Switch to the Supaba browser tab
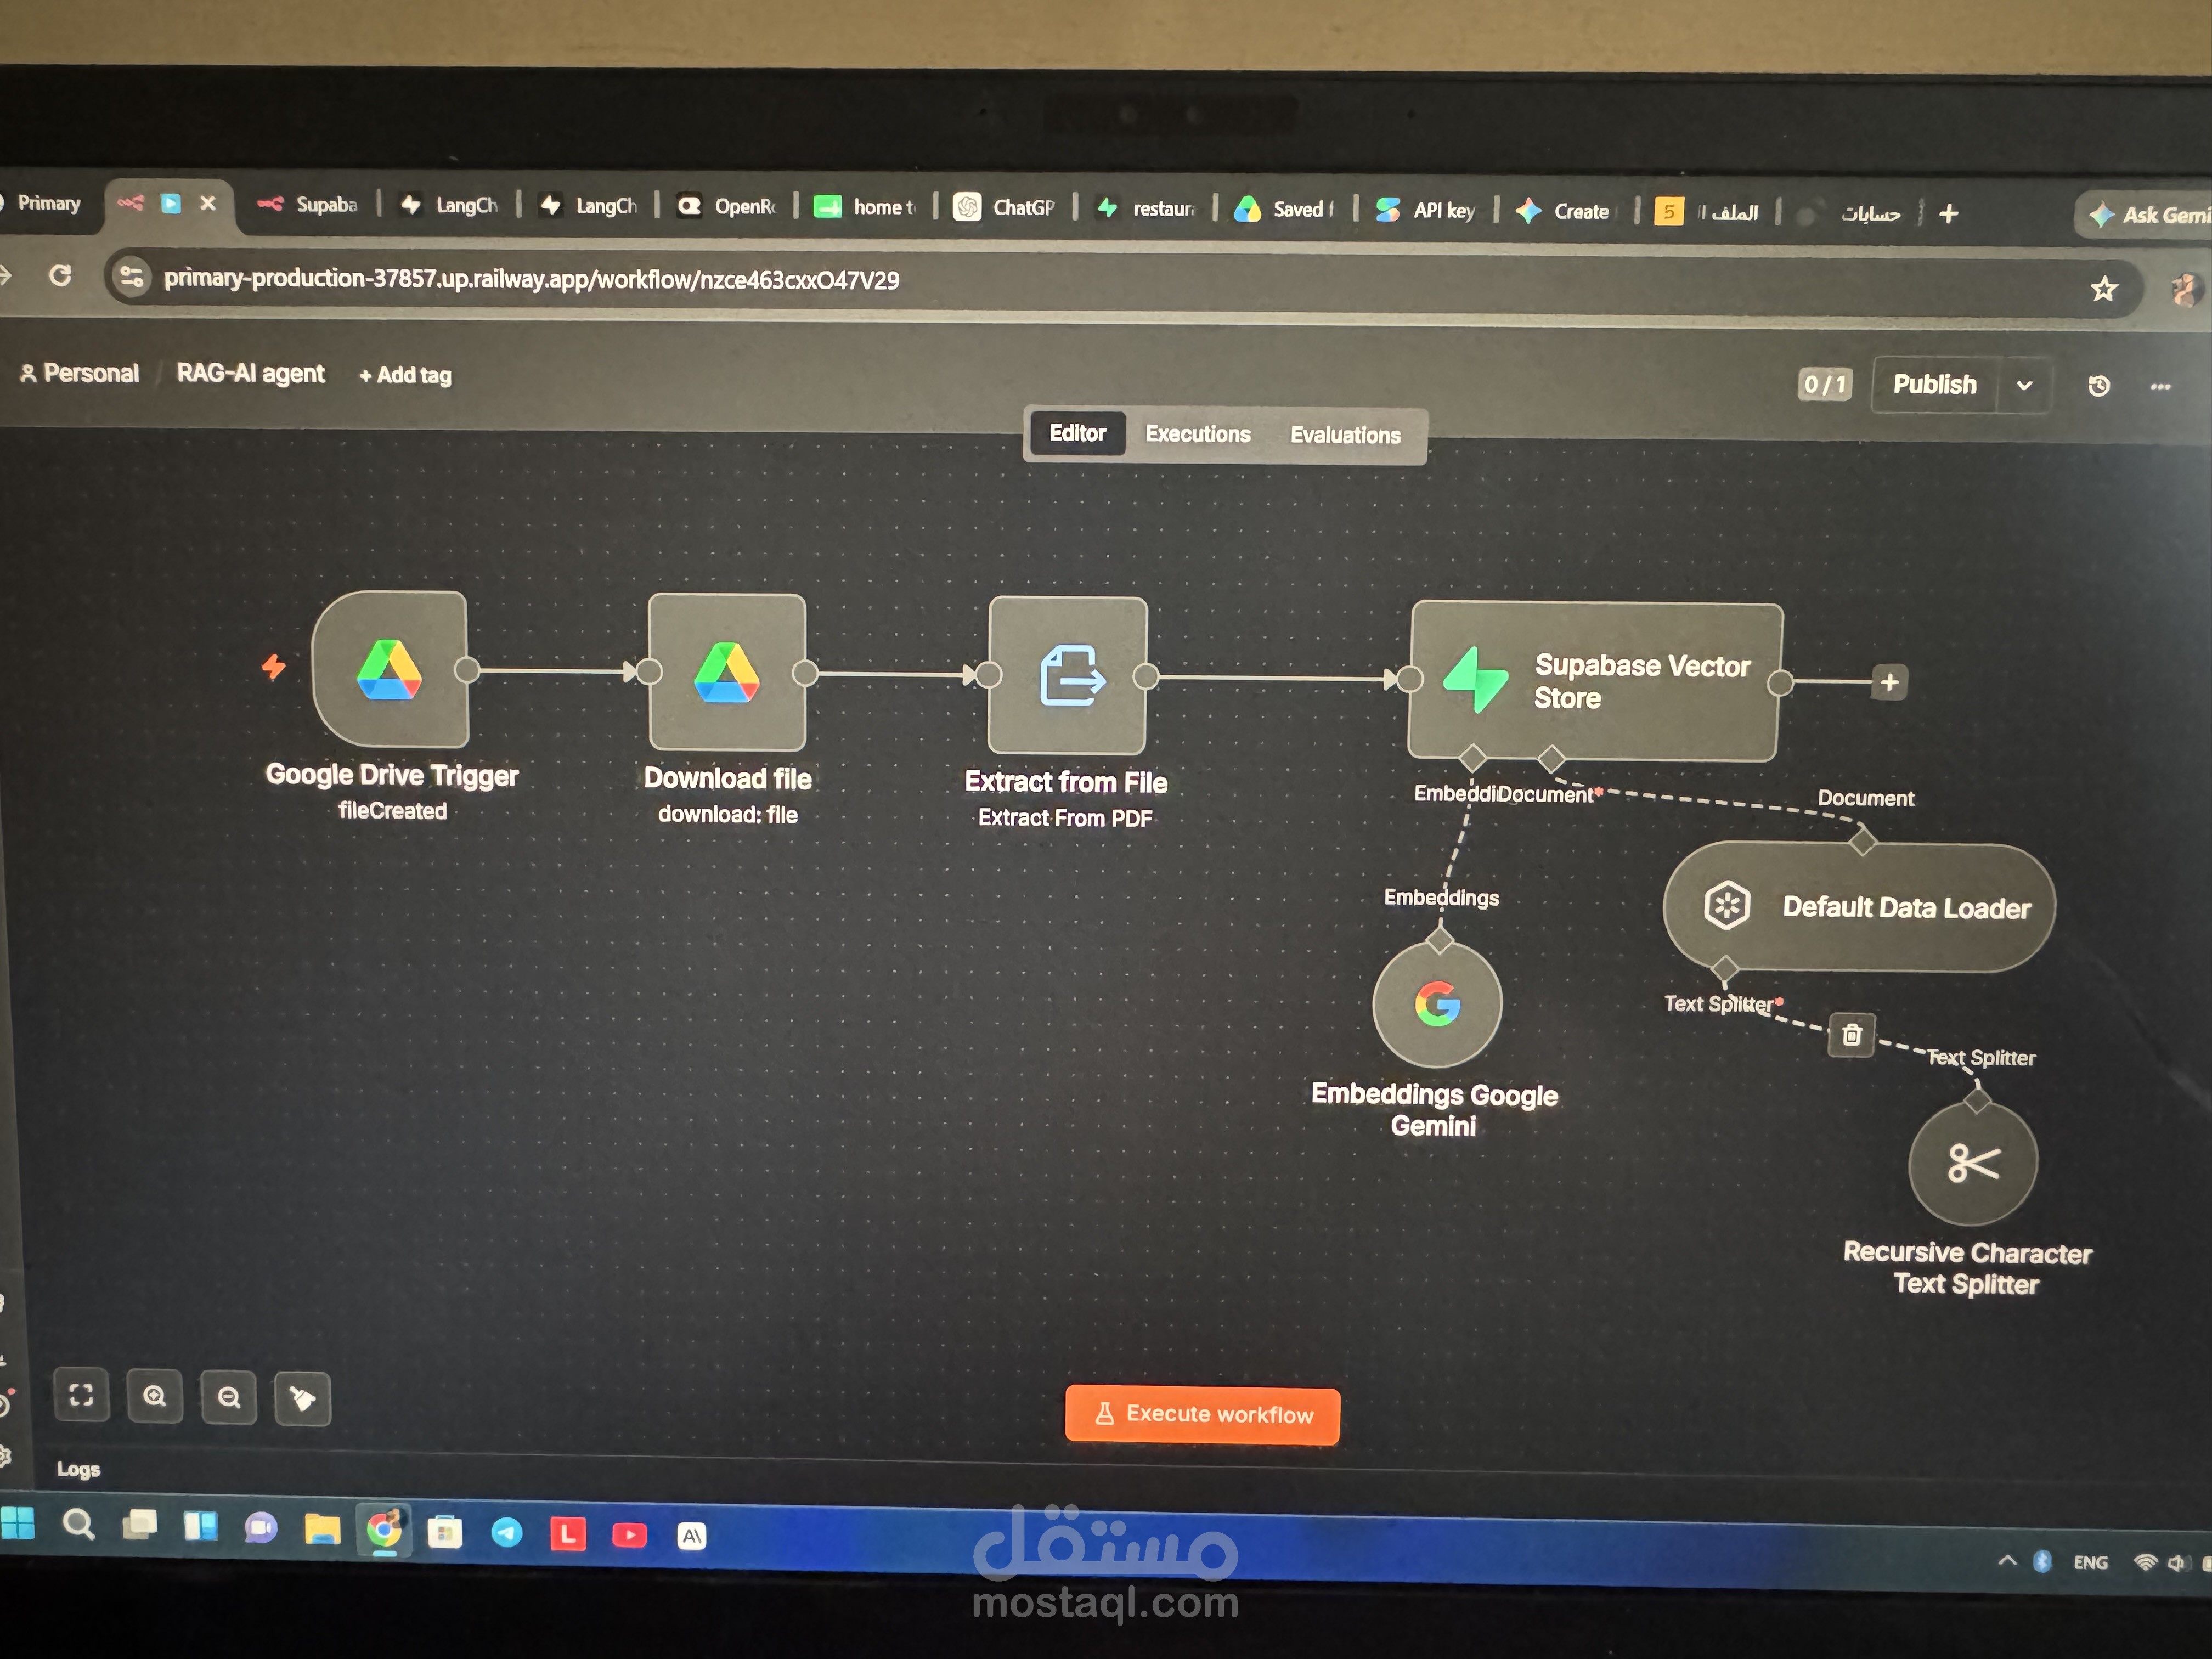Image resolution: width=2212 pixels, height=1659 pixels. 307,204
